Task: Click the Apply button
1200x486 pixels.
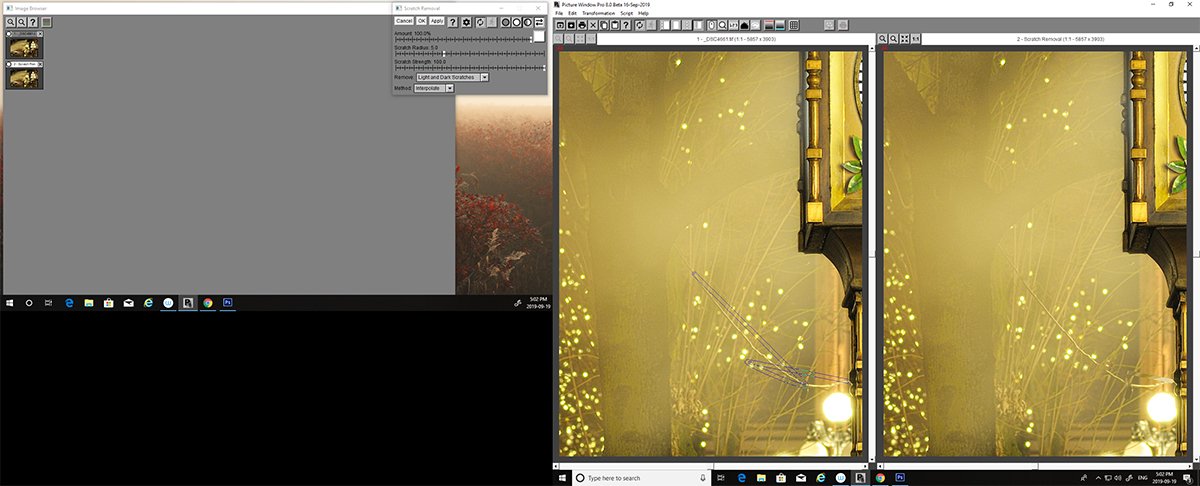Action: (437, 21)
